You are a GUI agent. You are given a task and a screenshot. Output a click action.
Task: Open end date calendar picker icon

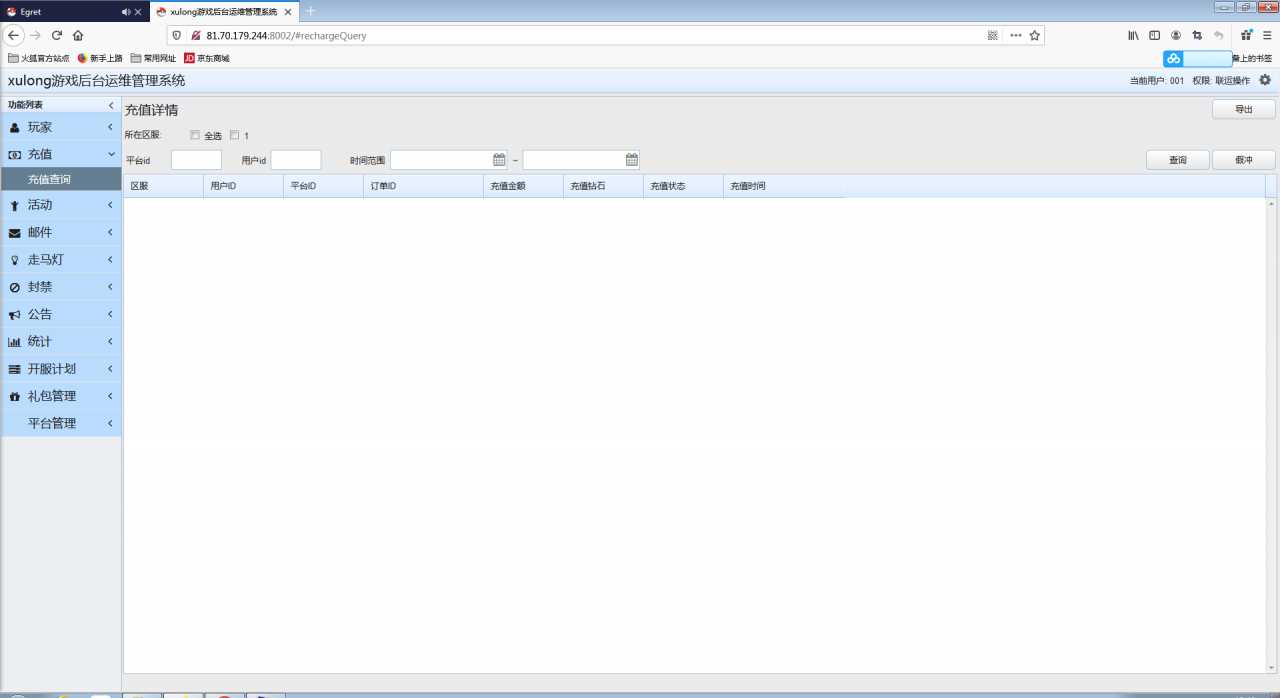[x=632, y=160]
